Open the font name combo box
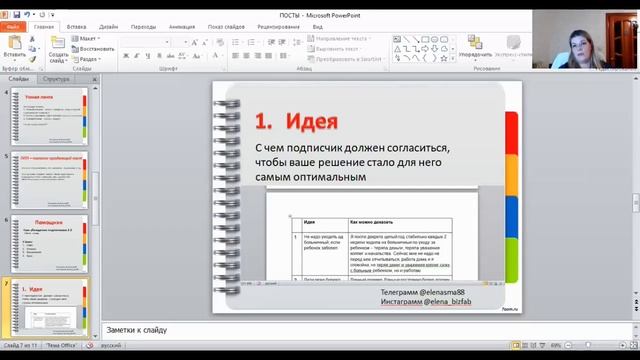Image resolution: width=640 pixels, height=360 pixels. pyautogui.click(x=146, y=42)
